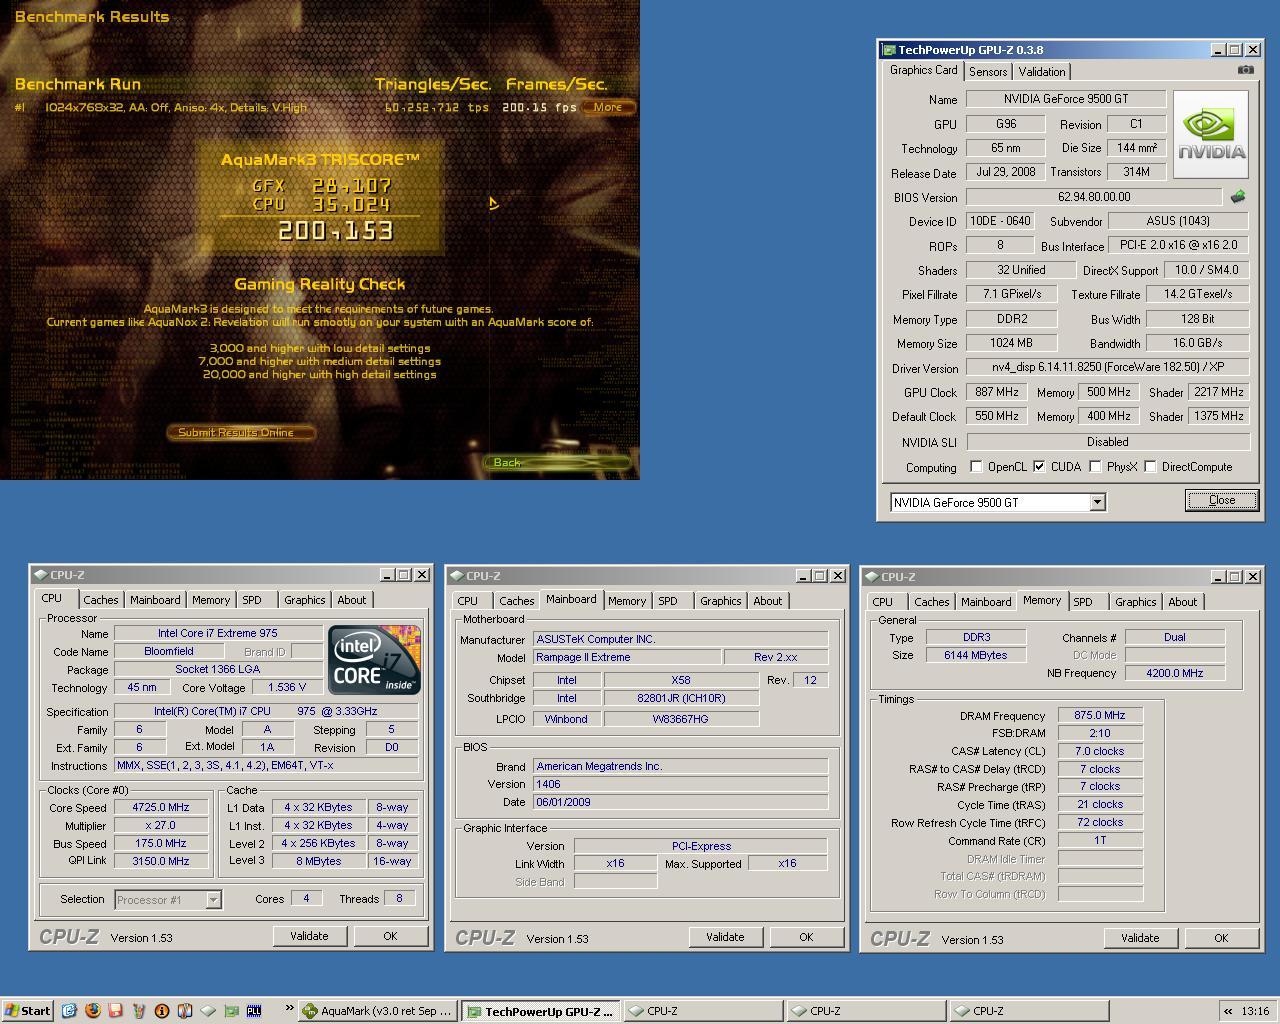Viewport: 1280px width, 1024px height.
Task: Enable the OpenCL checkbox in GPU-Z
Action: click(x=976, y=467)
